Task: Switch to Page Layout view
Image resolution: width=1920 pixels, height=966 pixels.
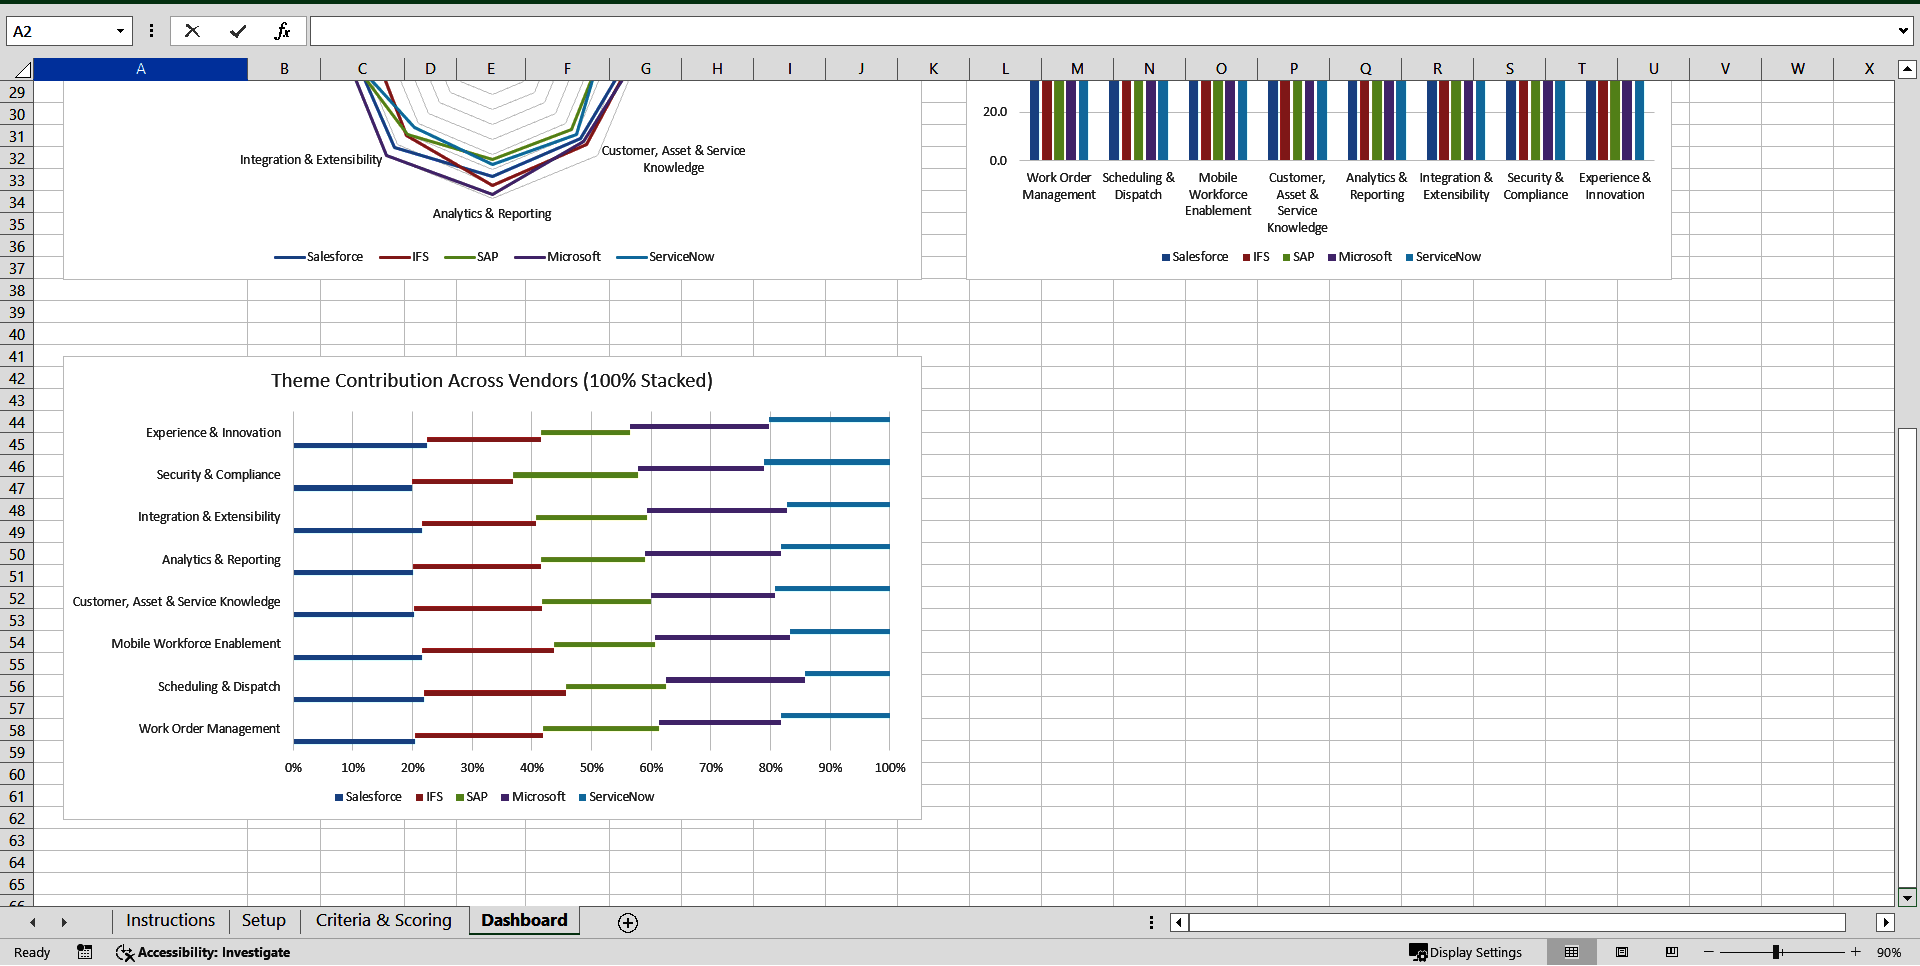Action: [x=1622, y=952]
